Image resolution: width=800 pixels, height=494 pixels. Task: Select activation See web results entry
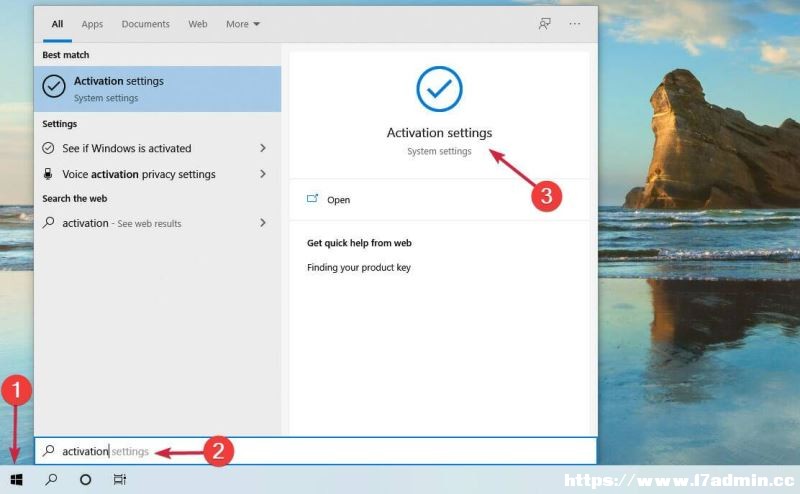tap(158, 223)
